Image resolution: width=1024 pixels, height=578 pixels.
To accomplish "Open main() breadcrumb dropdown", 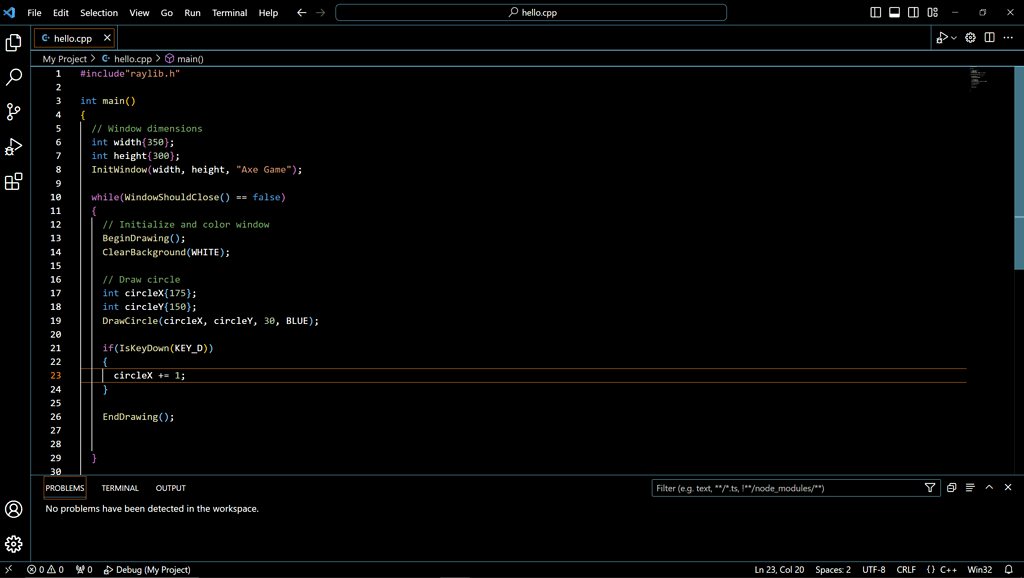I will [189, 59].
